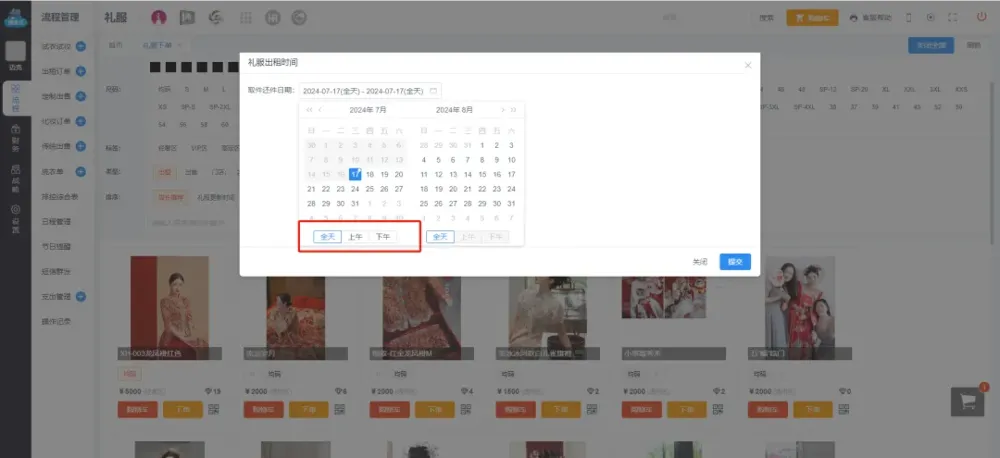Close the 礼服出租时间 dialog with X

(x=748, y=65)
